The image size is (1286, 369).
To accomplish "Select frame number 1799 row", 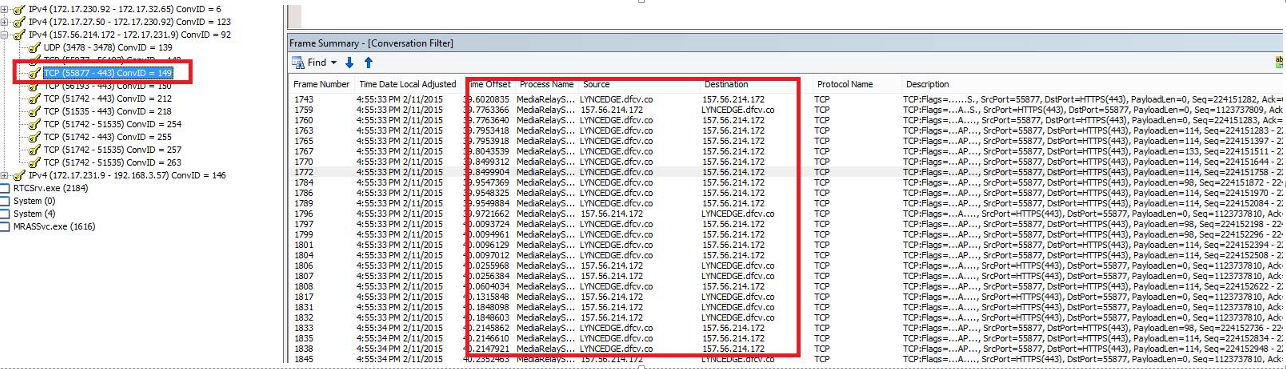I will pyautogui.click(x=787, y=234).
